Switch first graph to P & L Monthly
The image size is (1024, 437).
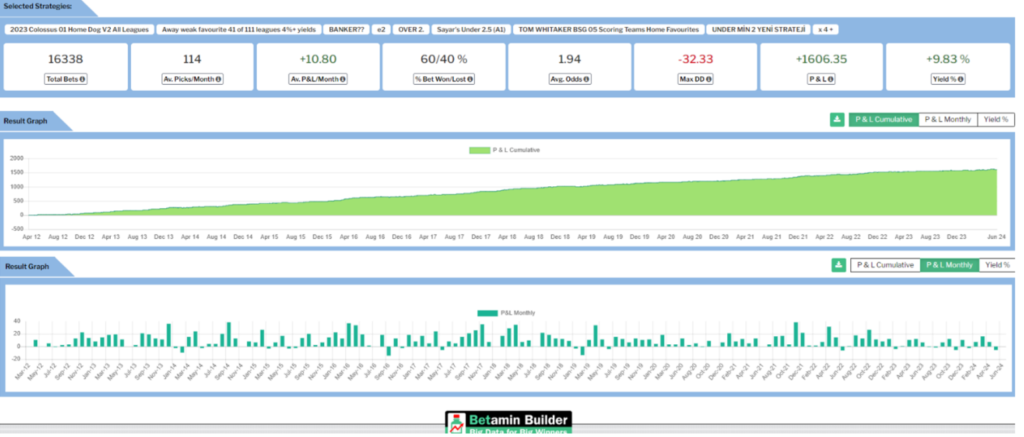click(x=947, y=119)
